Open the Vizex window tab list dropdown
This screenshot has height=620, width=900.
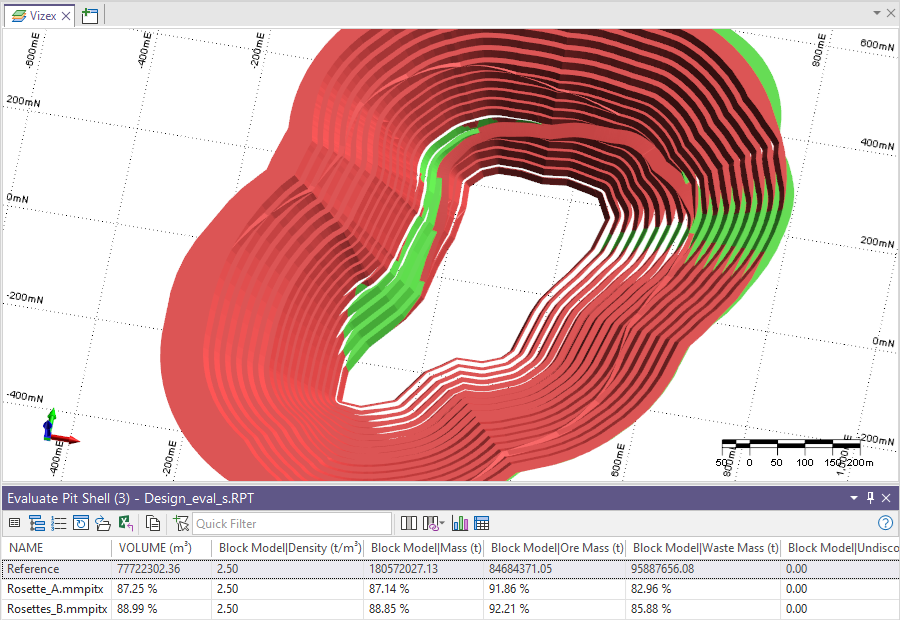point(876,14)
